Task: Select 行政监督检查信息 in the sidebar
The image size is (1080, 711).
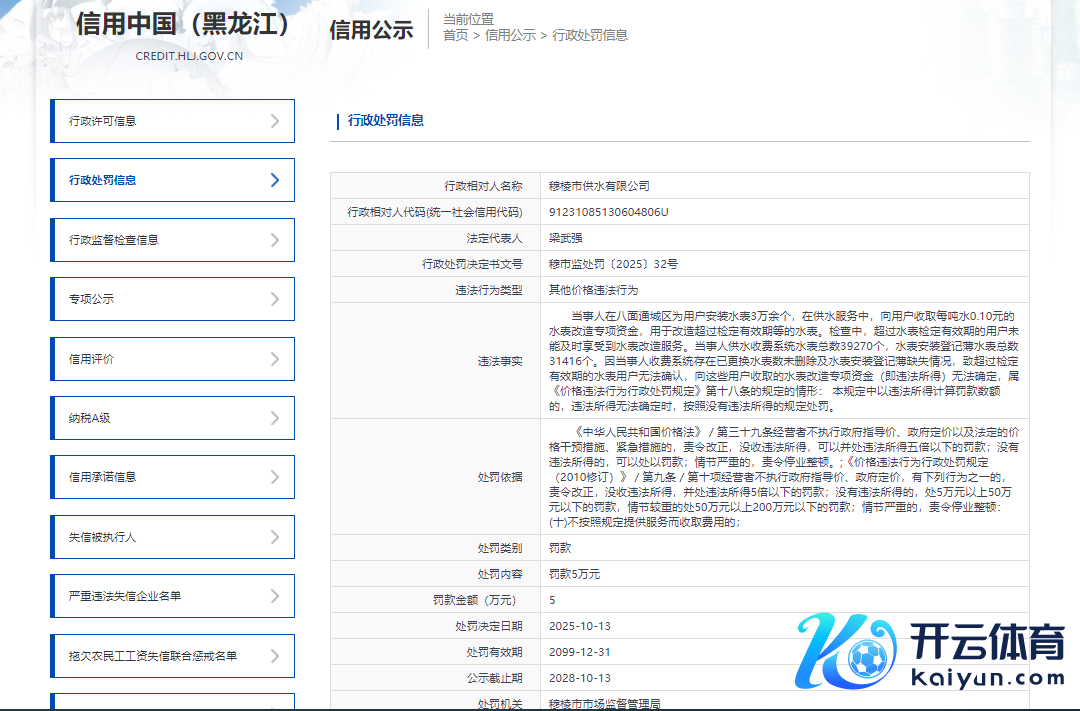Action: click(x=113, y=240)
